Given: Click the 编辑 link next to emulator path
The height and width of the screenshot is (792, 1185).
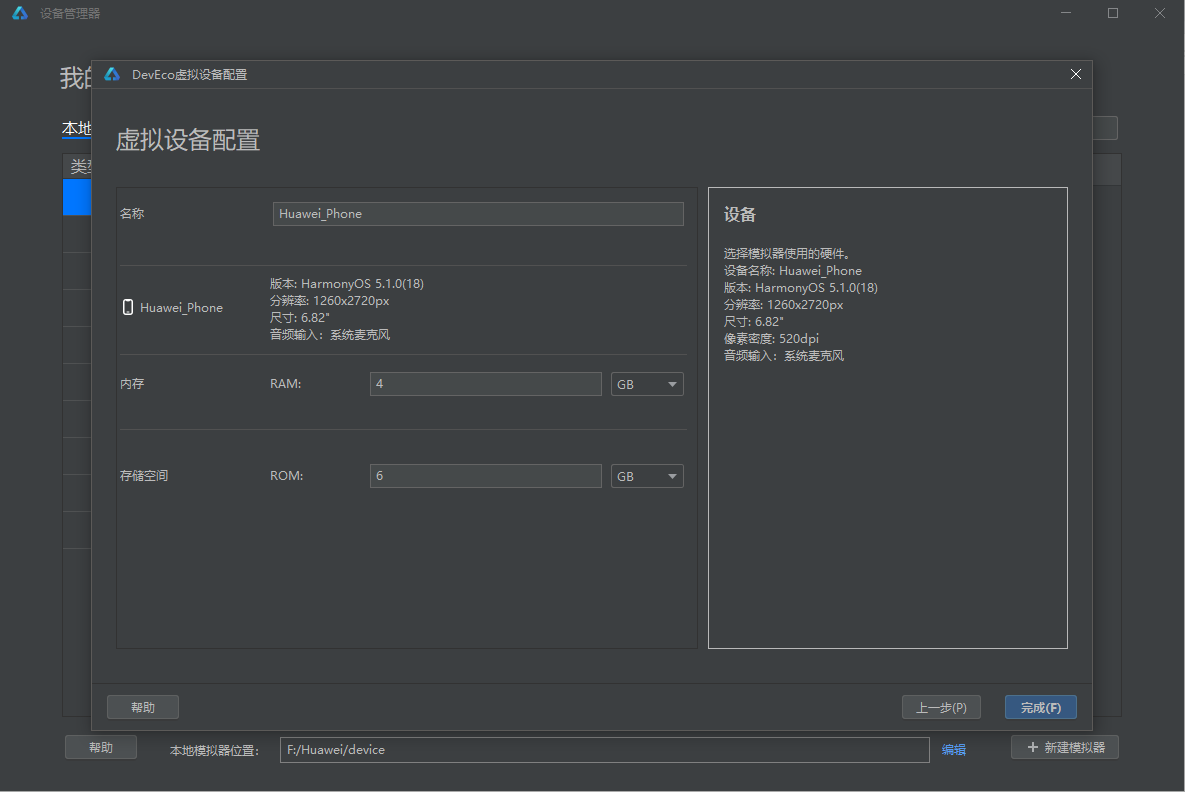Looking at the screenshot, I should [954, 750].
